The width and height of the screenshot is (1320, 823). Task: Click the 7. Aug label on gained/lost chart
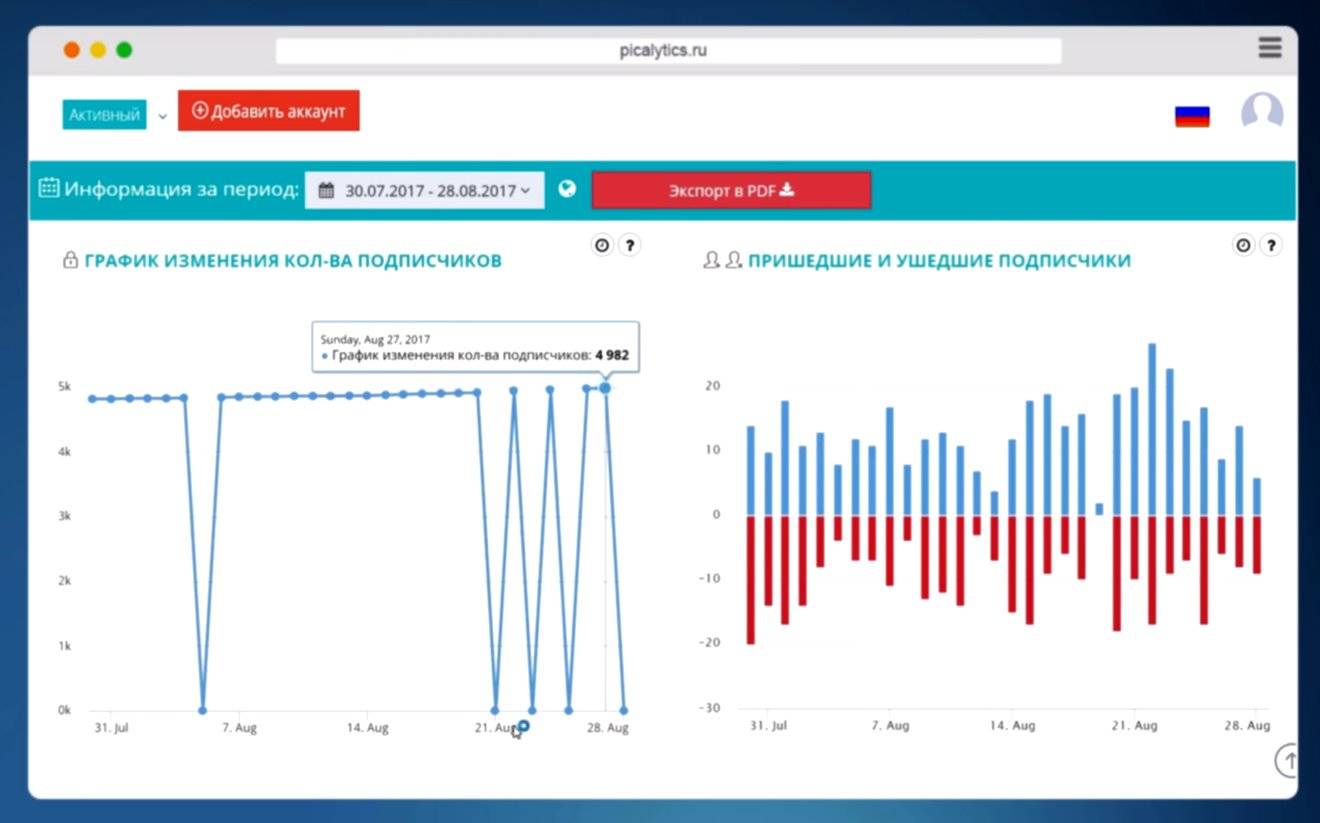890,725
